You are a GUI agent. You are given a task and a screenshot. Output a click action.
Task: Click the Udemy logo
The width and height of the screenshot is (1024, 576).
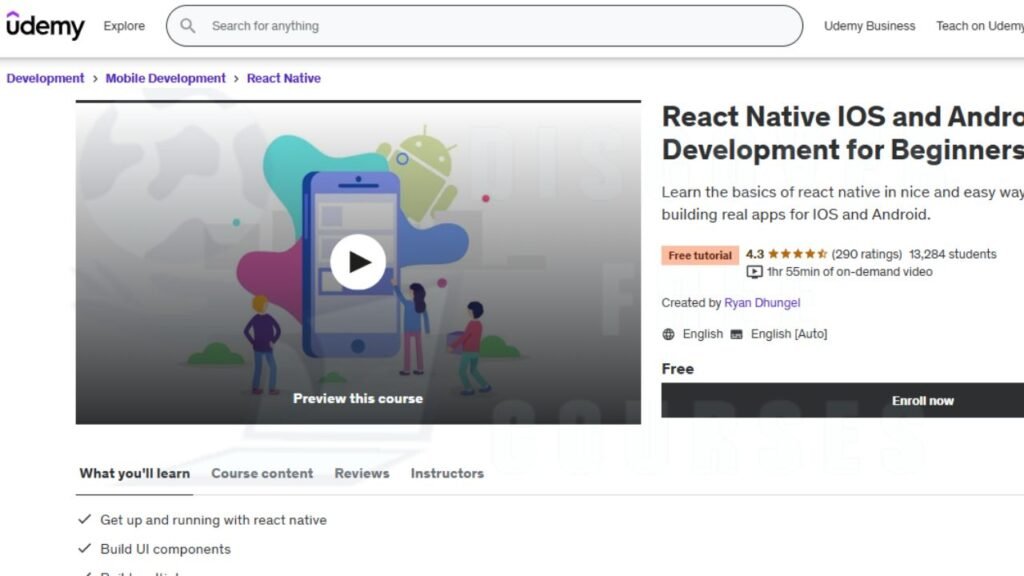coord(45,25)
